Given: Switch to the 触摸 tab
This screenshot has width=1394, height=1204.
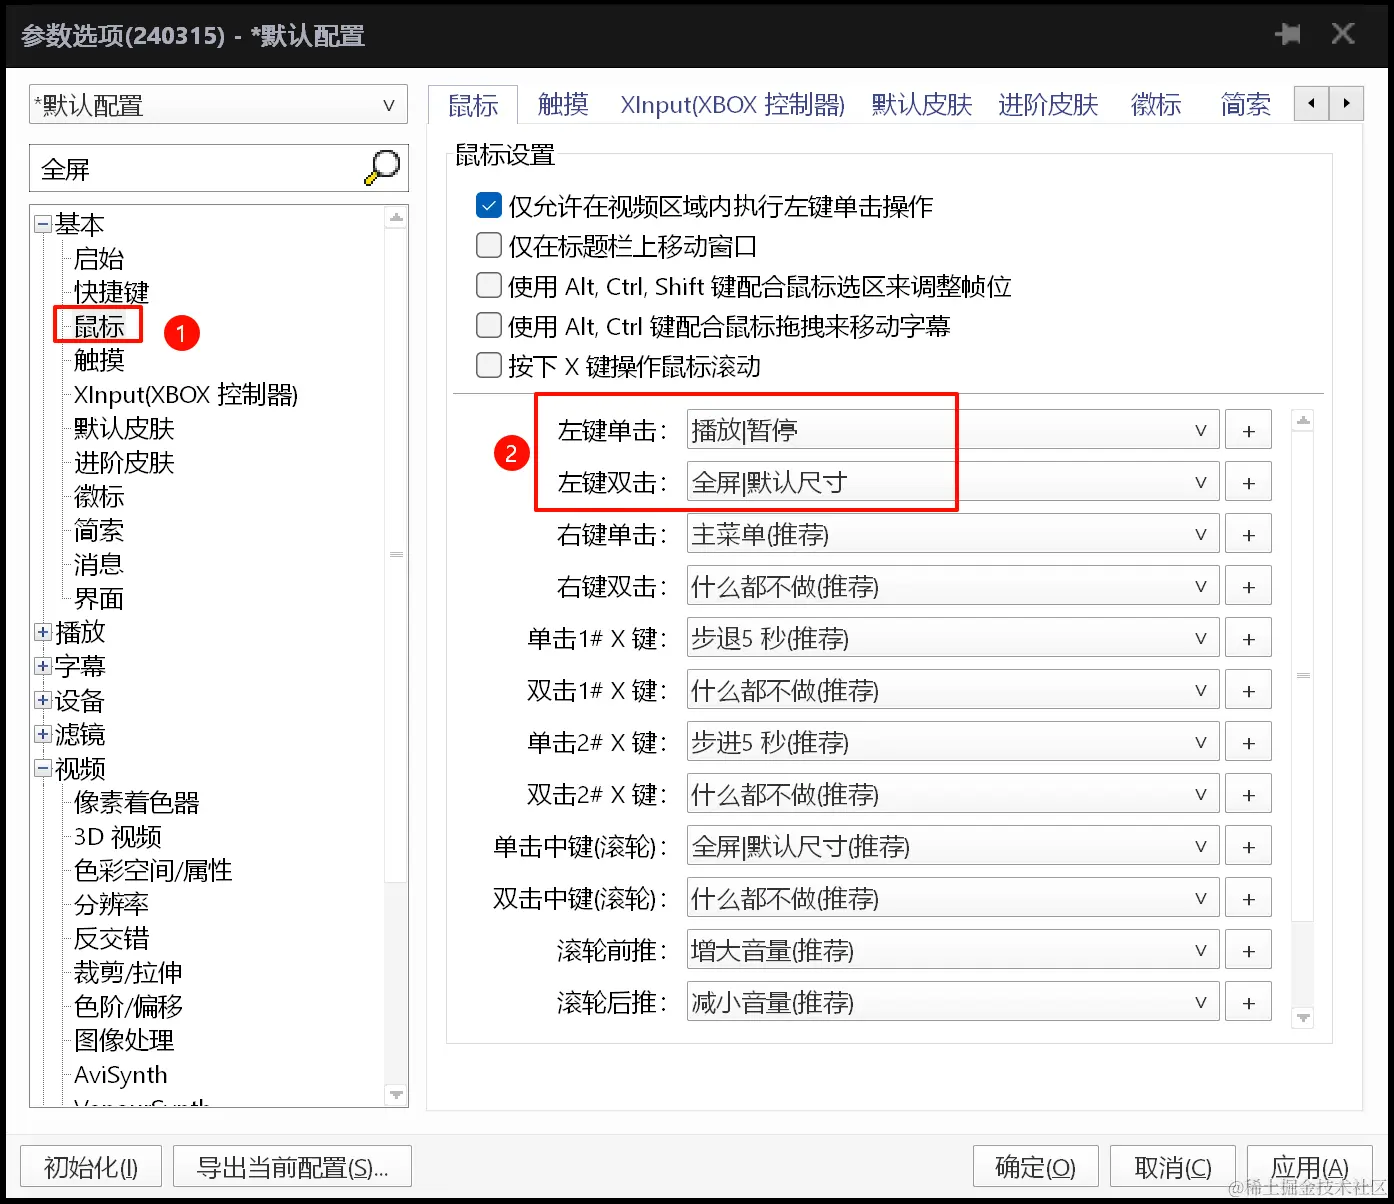Looking at the screenshot, I should pyautogui.click(x=562, y=104).
